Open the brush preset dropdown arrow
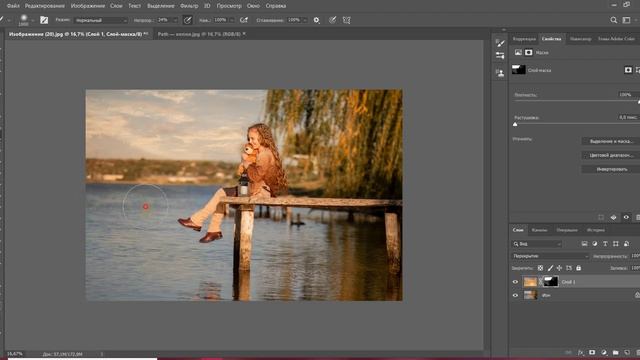Image resolution: width=640 pixels, height=360 pixels. 33,20
